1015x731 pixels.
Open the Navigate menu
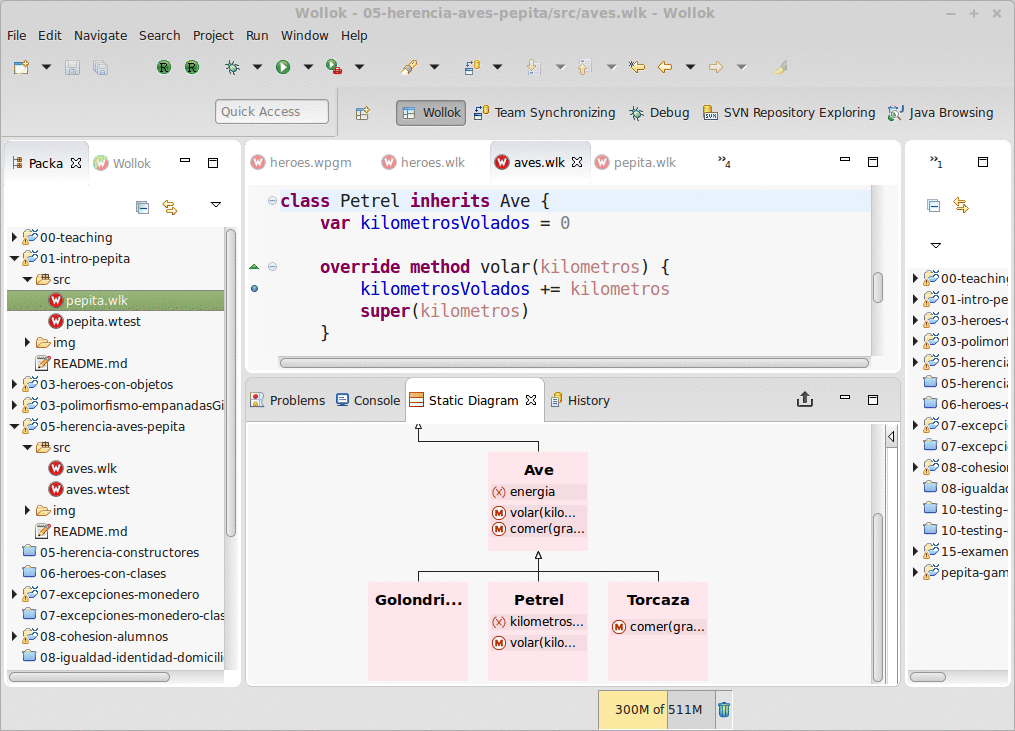(100, 35)
